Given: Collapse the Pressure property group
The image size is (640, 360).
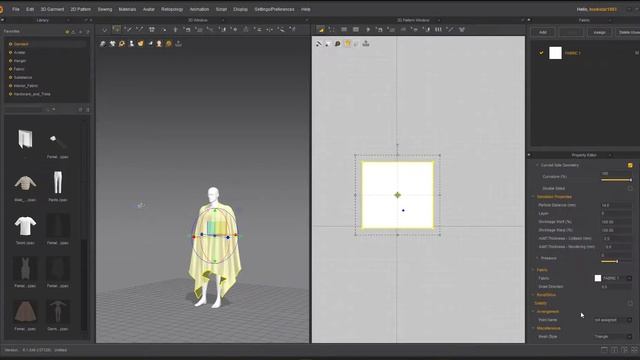Looking at the screenshot, I should [x=537, y=258].
